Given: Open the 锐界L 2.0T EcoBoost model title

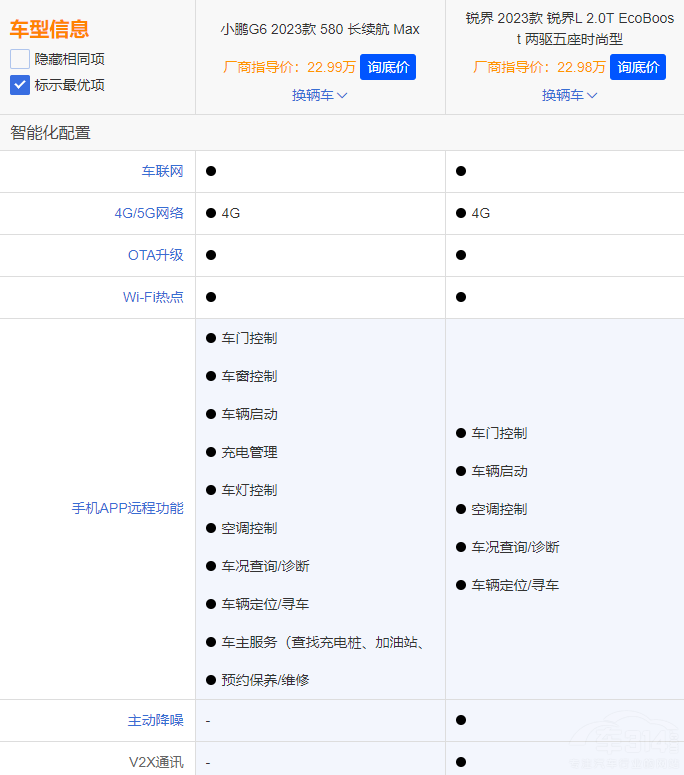Looking at the screenshot, I should coord(570,29).
